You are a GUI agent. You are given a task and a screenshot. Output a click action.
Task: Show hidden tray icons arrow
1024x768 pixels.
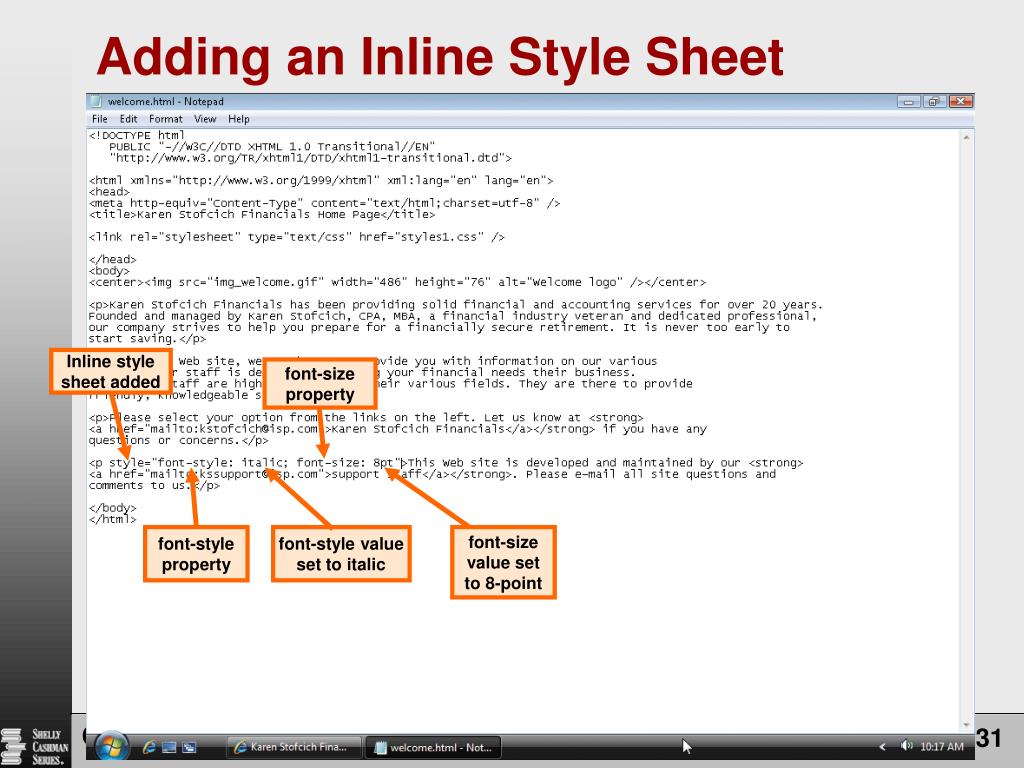pyautogui.click(x=882, y=746)
